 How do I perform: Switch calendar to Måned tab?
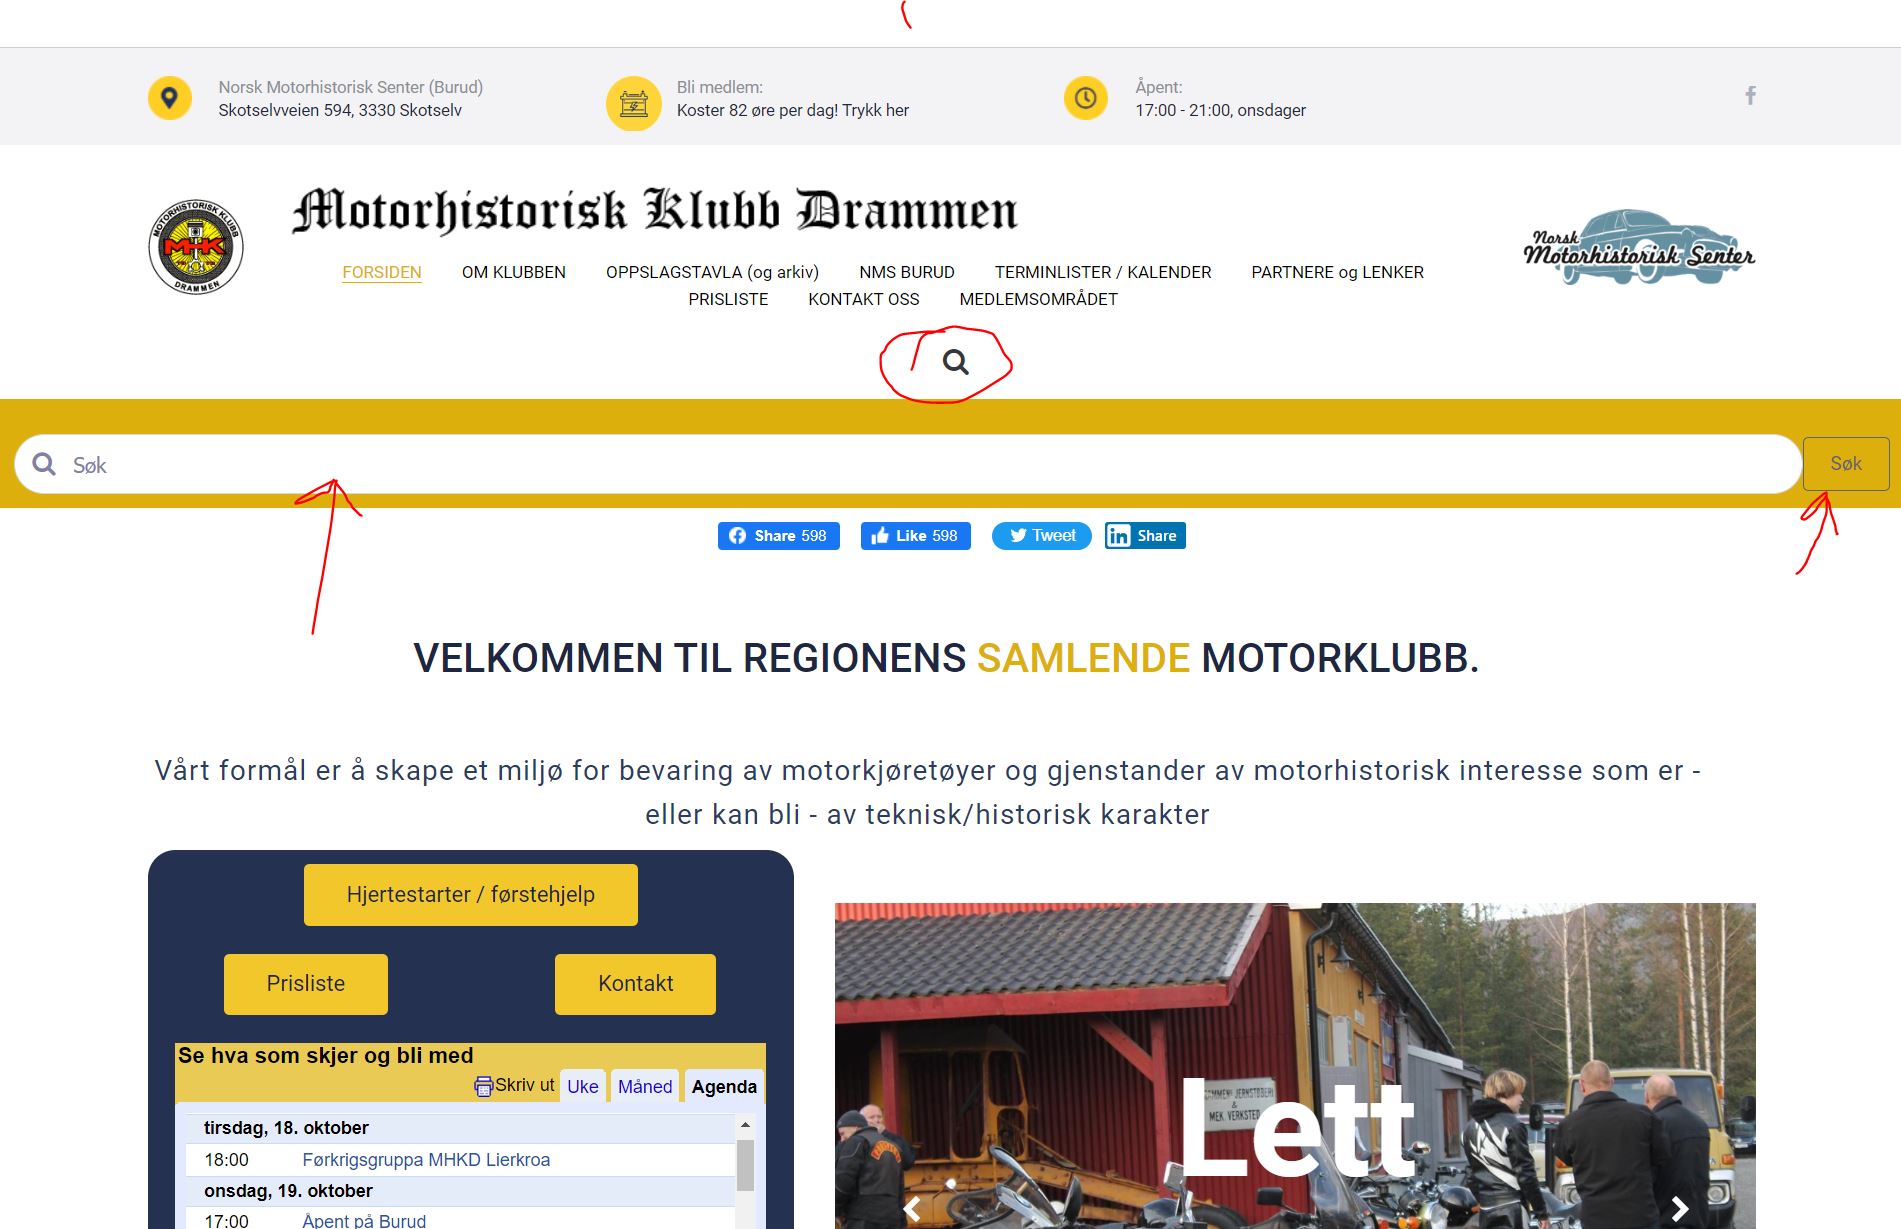pyautogui.click(x=645, y=1087)
